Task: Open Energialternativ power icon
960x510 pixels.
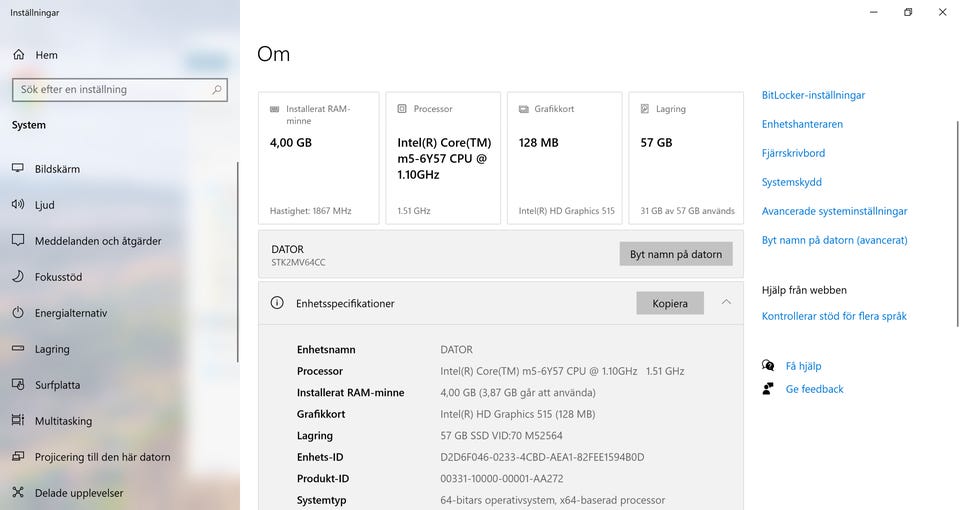Action: [18, 313]
